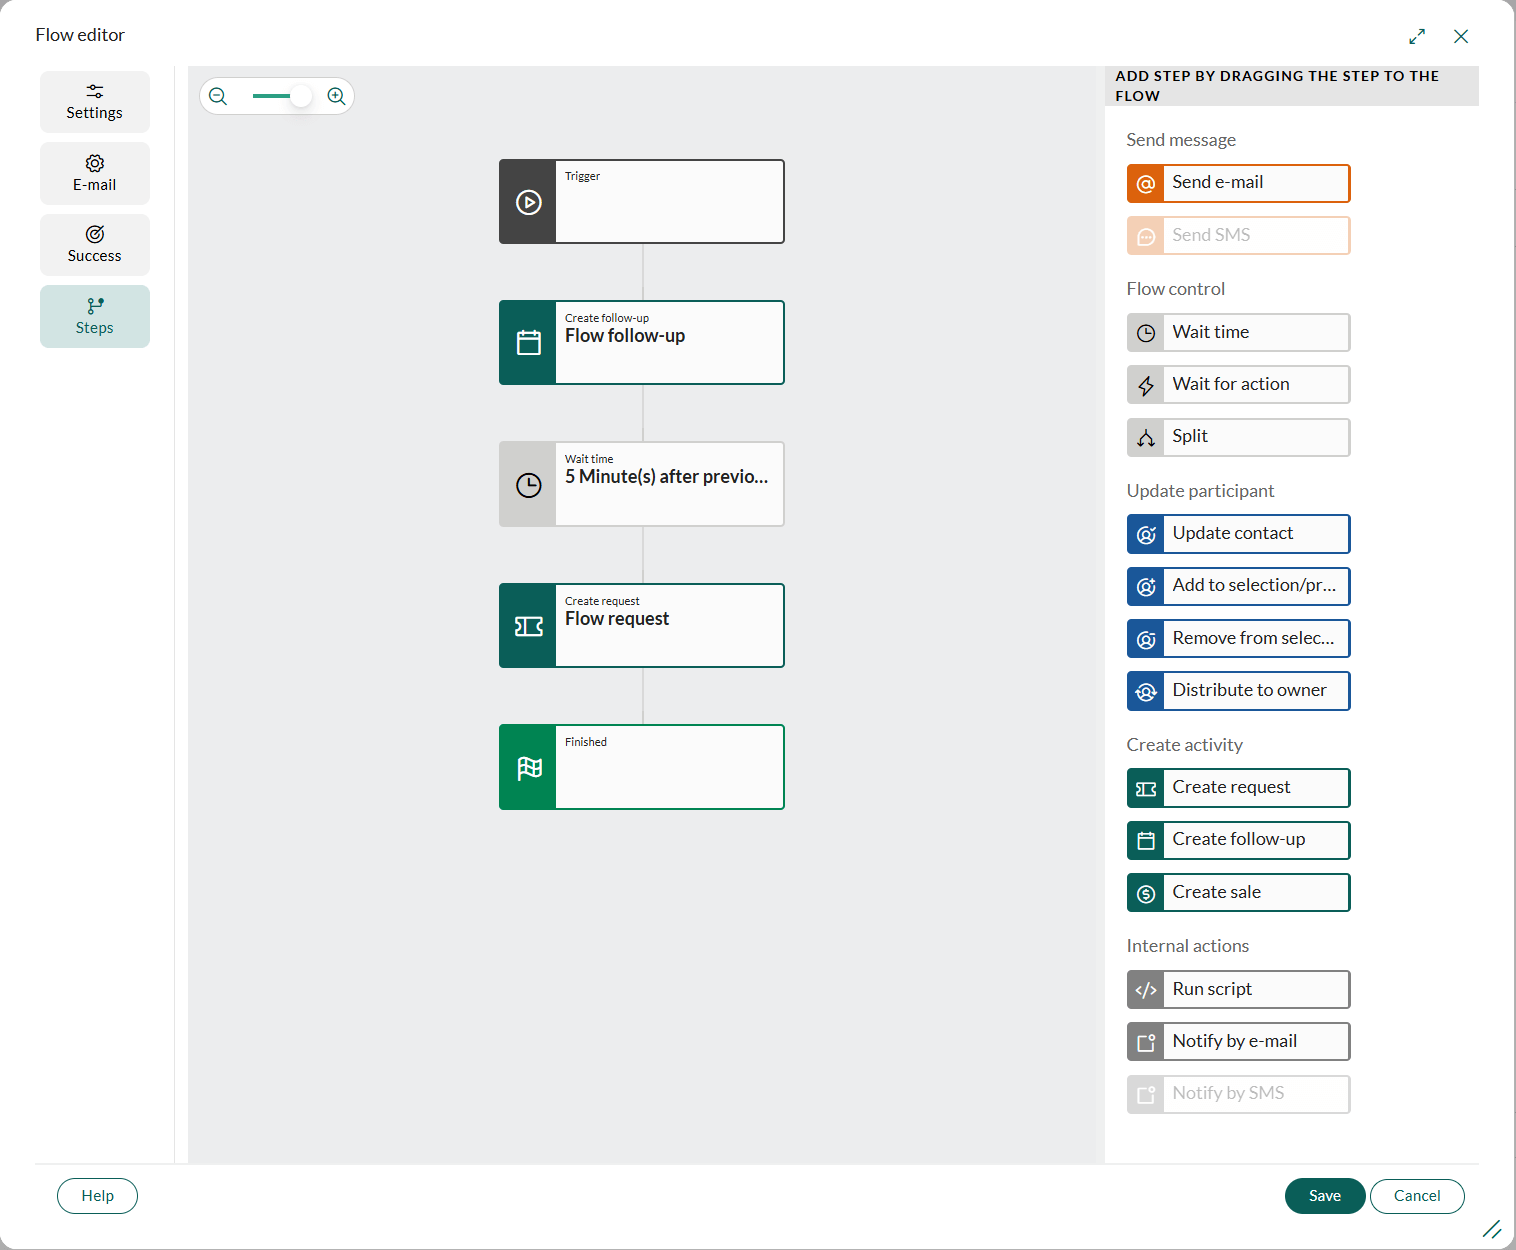Click the Run script code icon

click(x=1146, y=990)
